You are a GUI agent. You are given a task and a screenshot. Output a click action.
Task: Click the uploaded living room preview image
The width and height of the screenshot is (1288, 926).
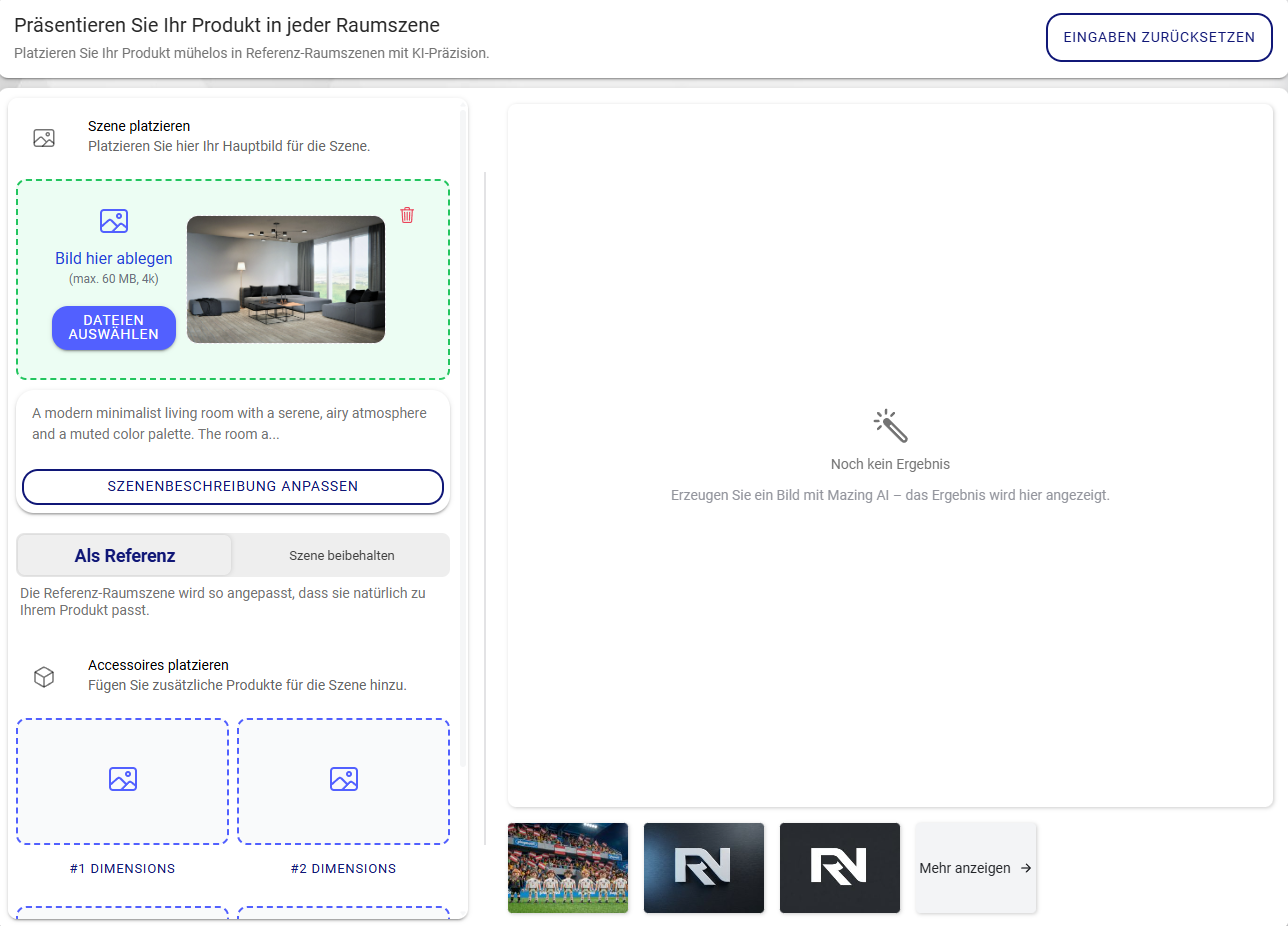(286, 280)
